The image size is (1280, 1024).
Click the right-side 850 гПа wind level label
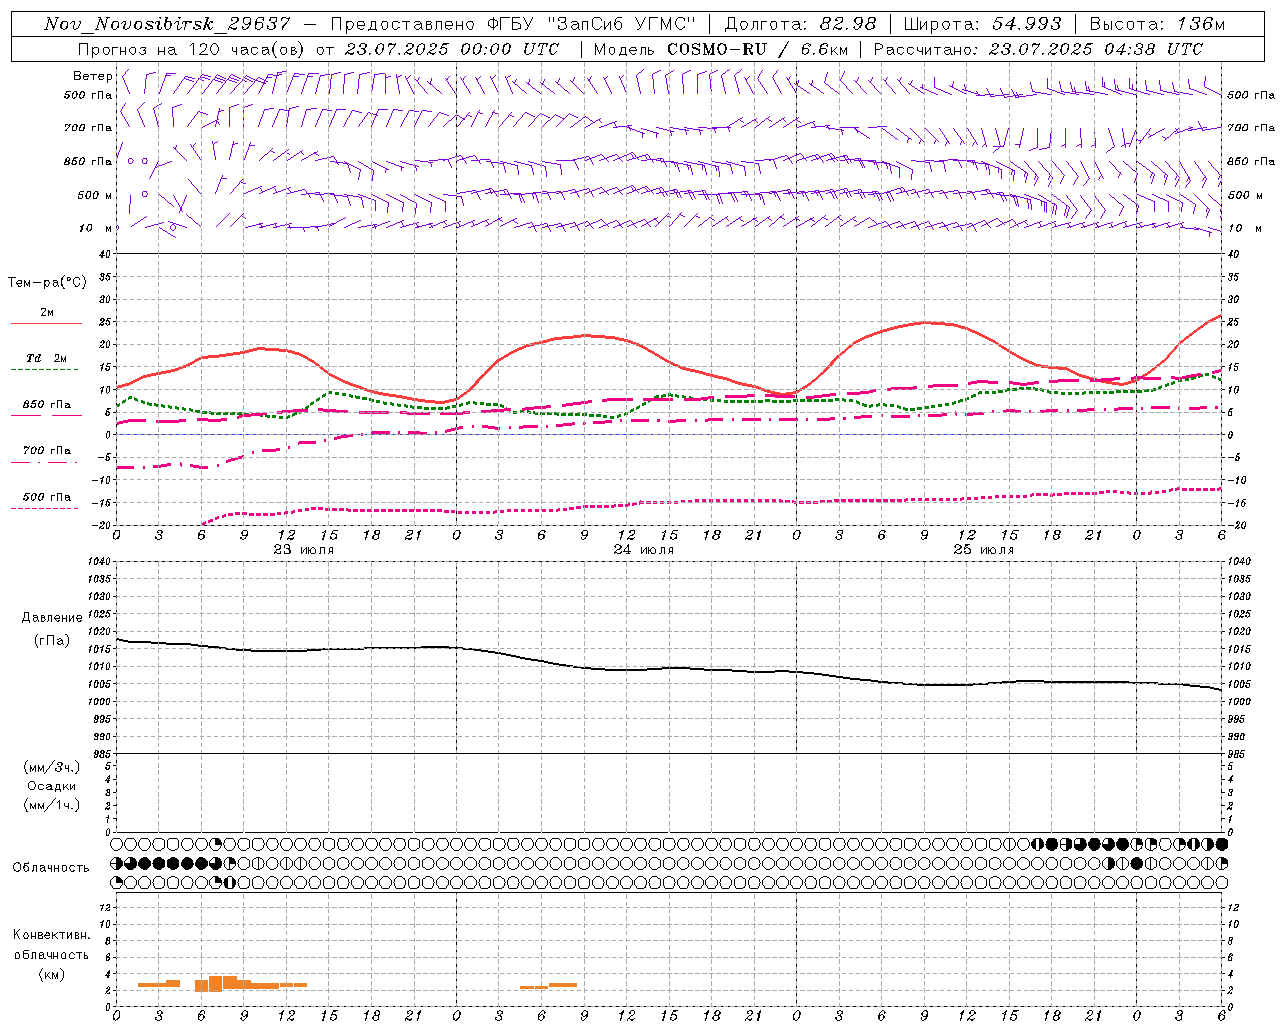point(1251,161)
